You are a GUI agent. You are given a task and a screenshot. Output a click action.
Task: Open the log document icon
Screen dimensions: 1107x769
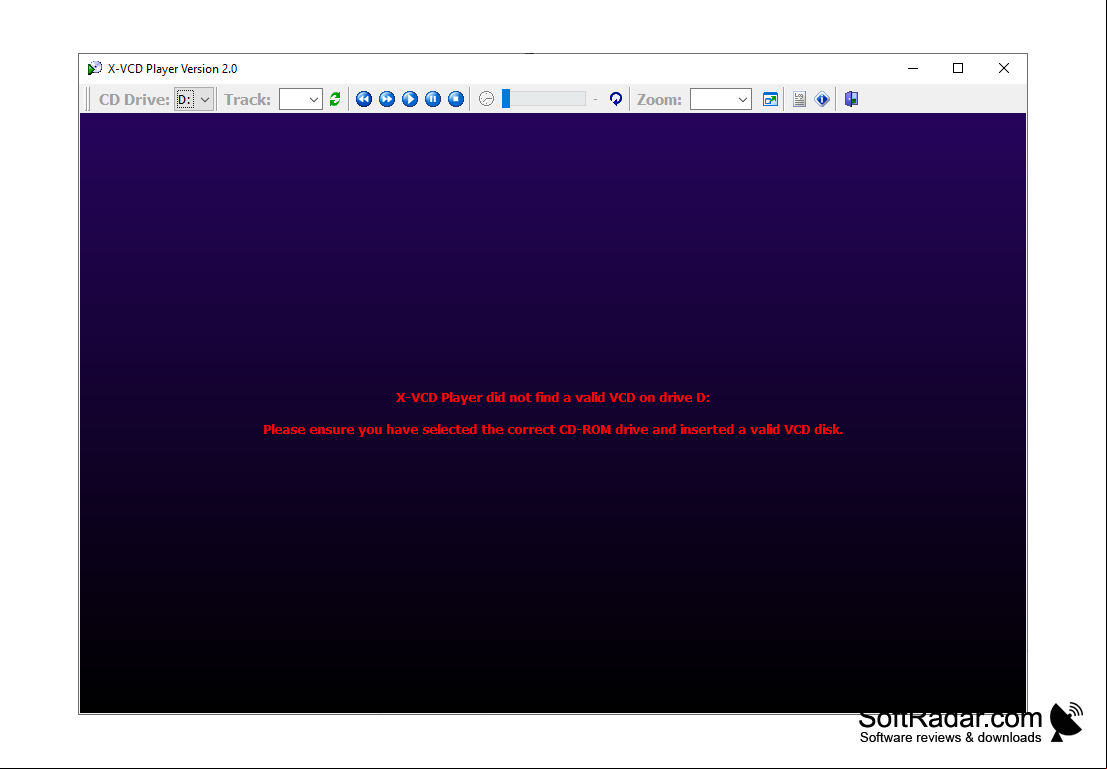click(x=799, y=100)
